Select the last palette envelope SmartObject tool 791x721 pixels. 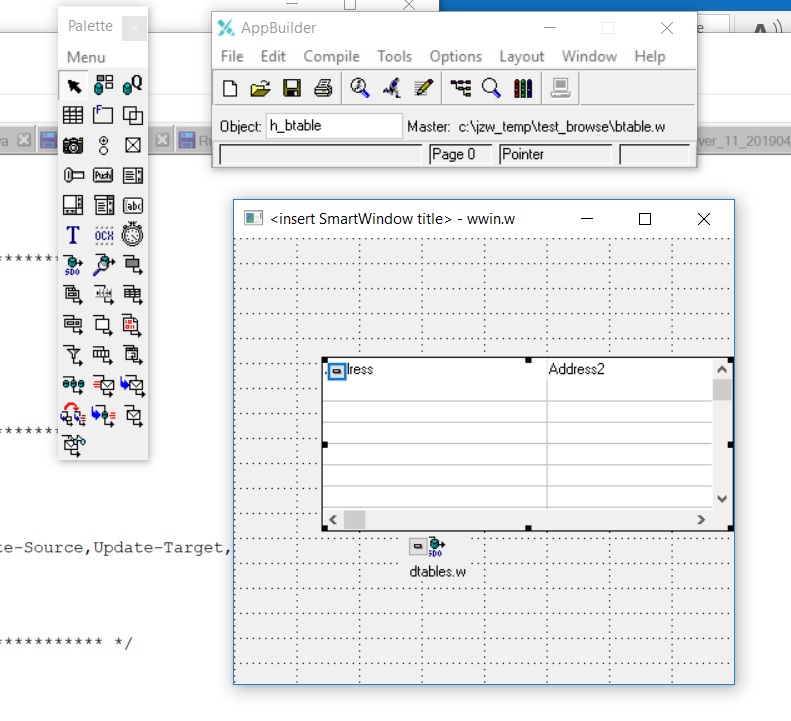74,445
